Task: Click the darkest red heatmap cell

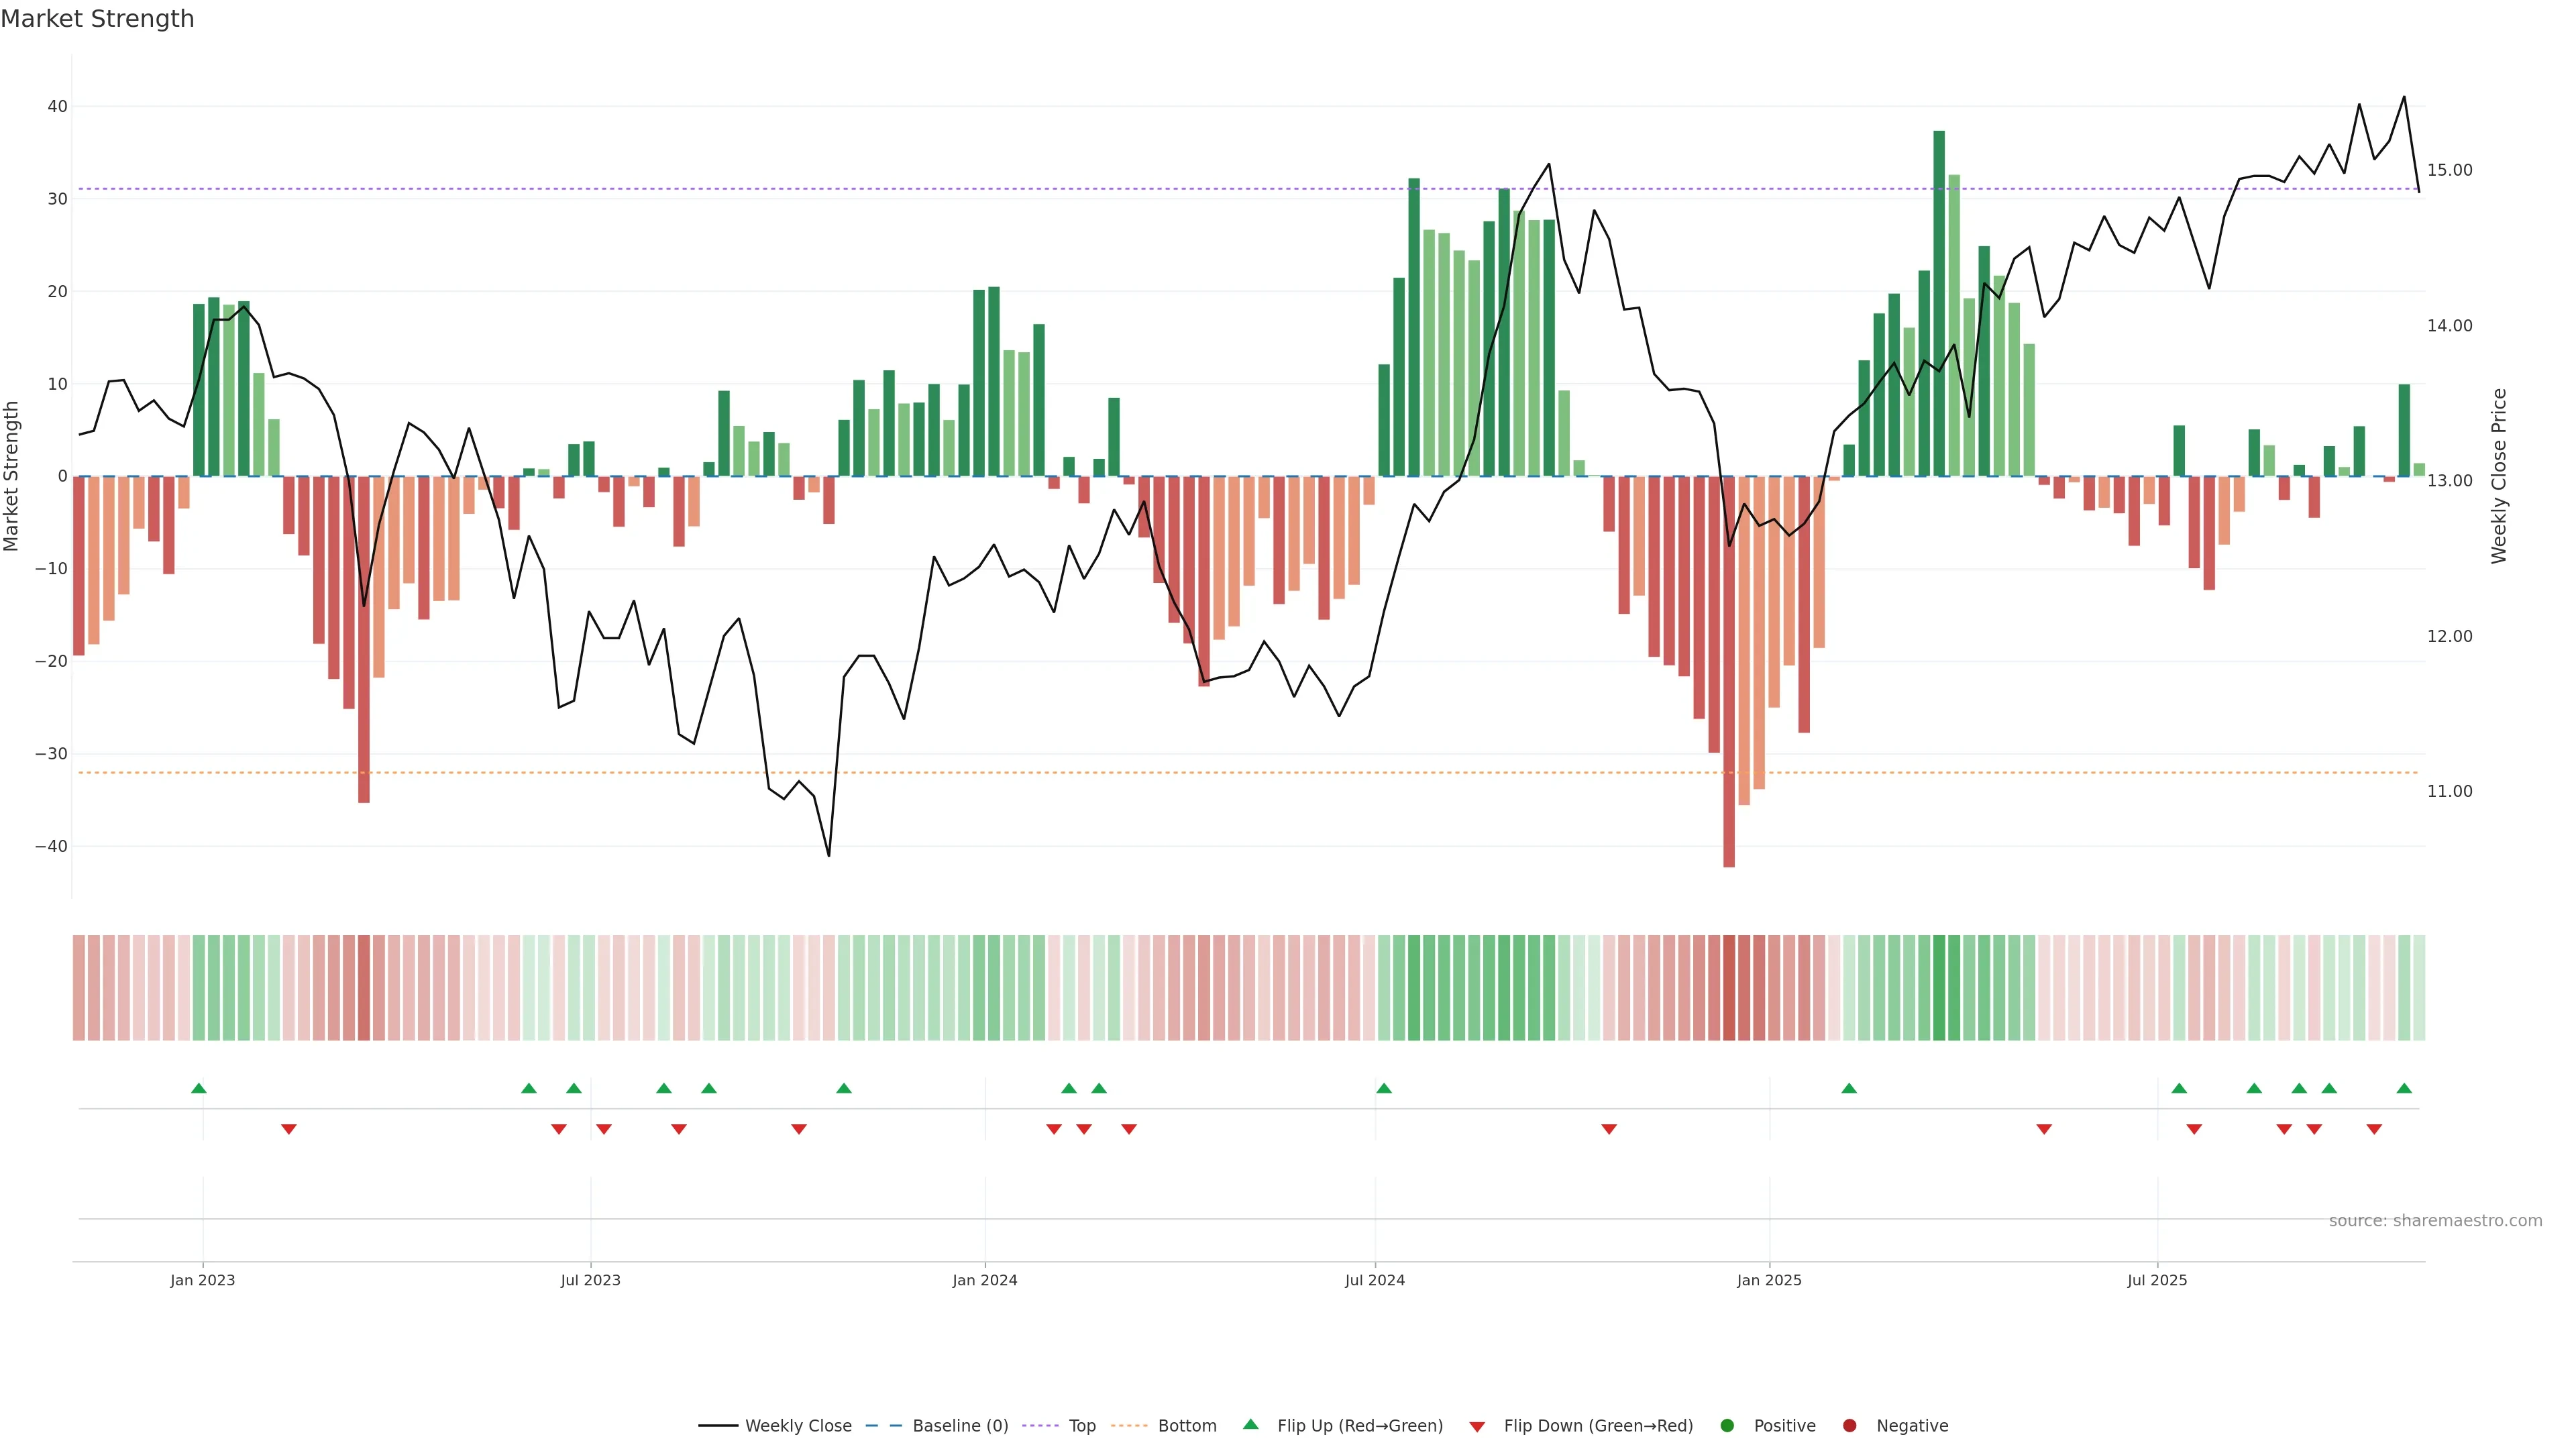Action: coord(1729,988)
